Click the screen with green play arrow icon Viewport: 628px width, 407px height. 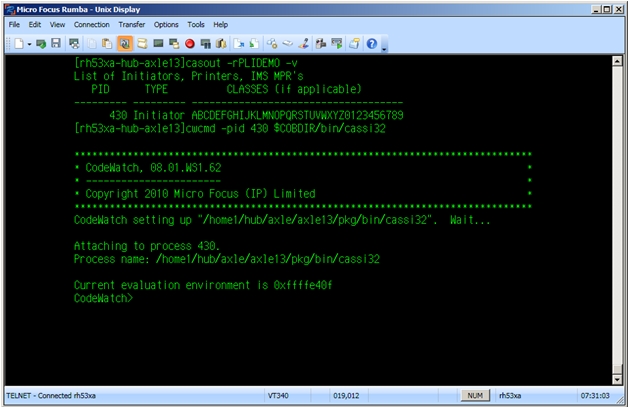(337, 43)
